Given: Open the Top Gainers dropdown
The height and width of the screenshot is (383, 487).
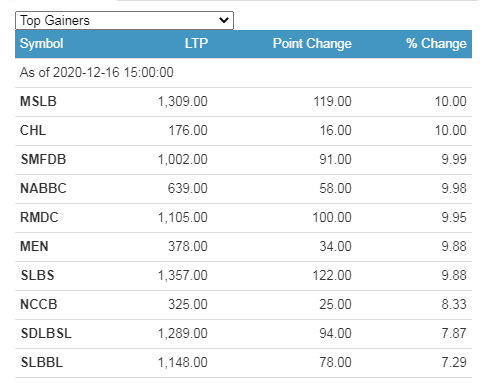Looking at the screenshot, I should click(x=124, y=21).
